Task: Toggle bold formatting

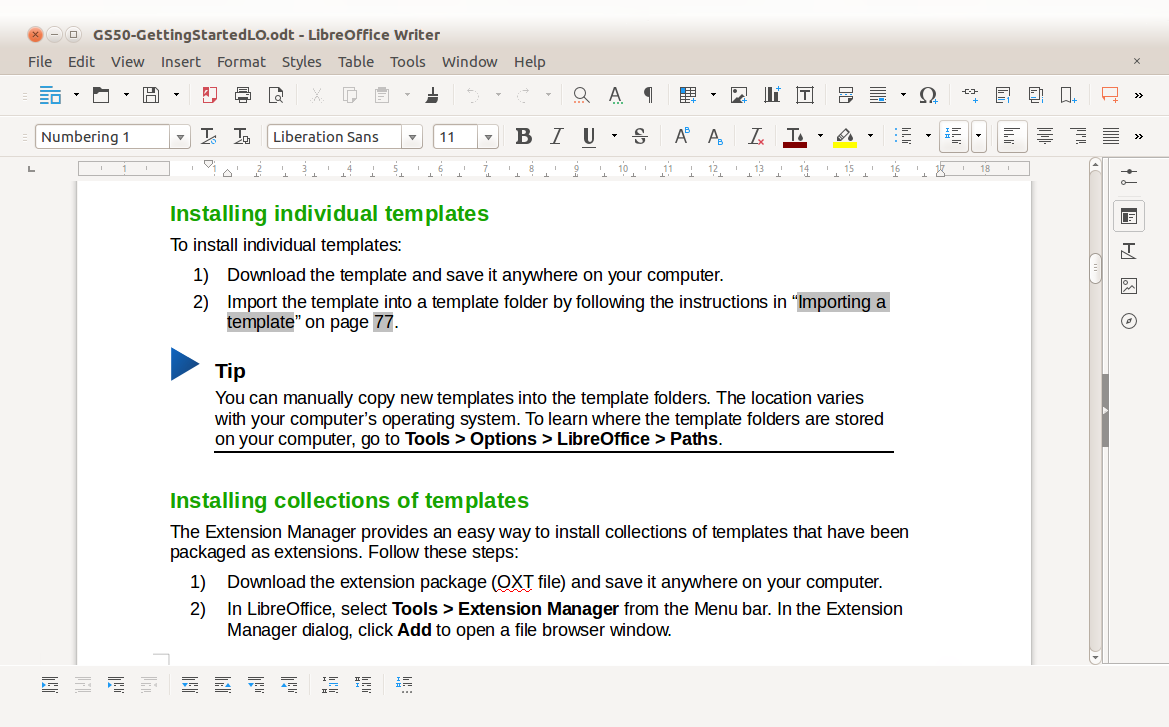Action: (x=524, y=136)
